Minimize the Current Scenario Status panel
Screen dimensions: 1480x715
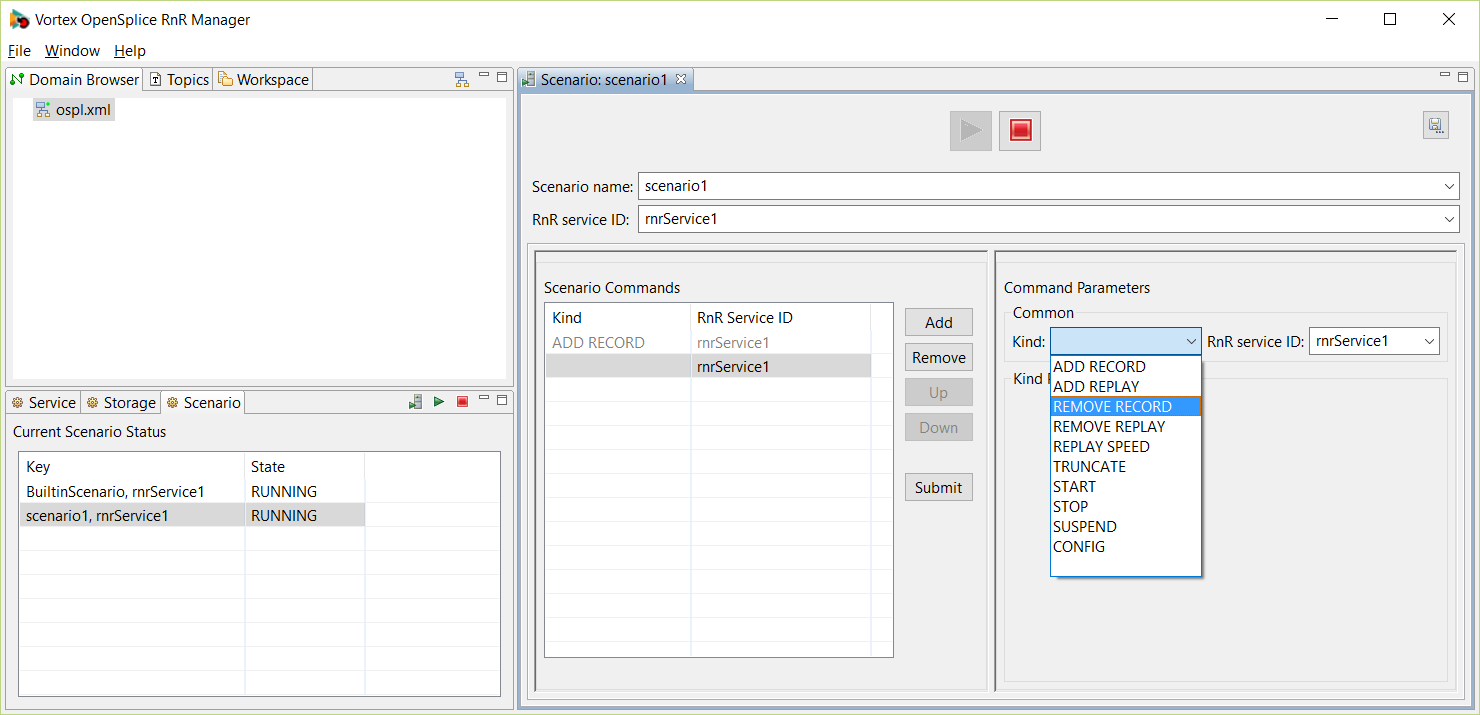coord(484,399)
